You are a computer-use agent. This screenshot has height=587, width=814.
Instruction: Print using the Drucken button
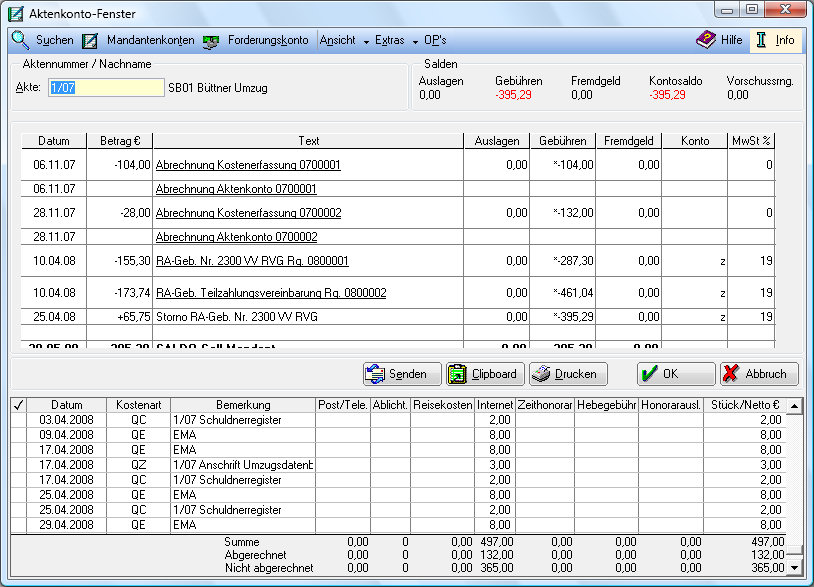pos(568,374)
